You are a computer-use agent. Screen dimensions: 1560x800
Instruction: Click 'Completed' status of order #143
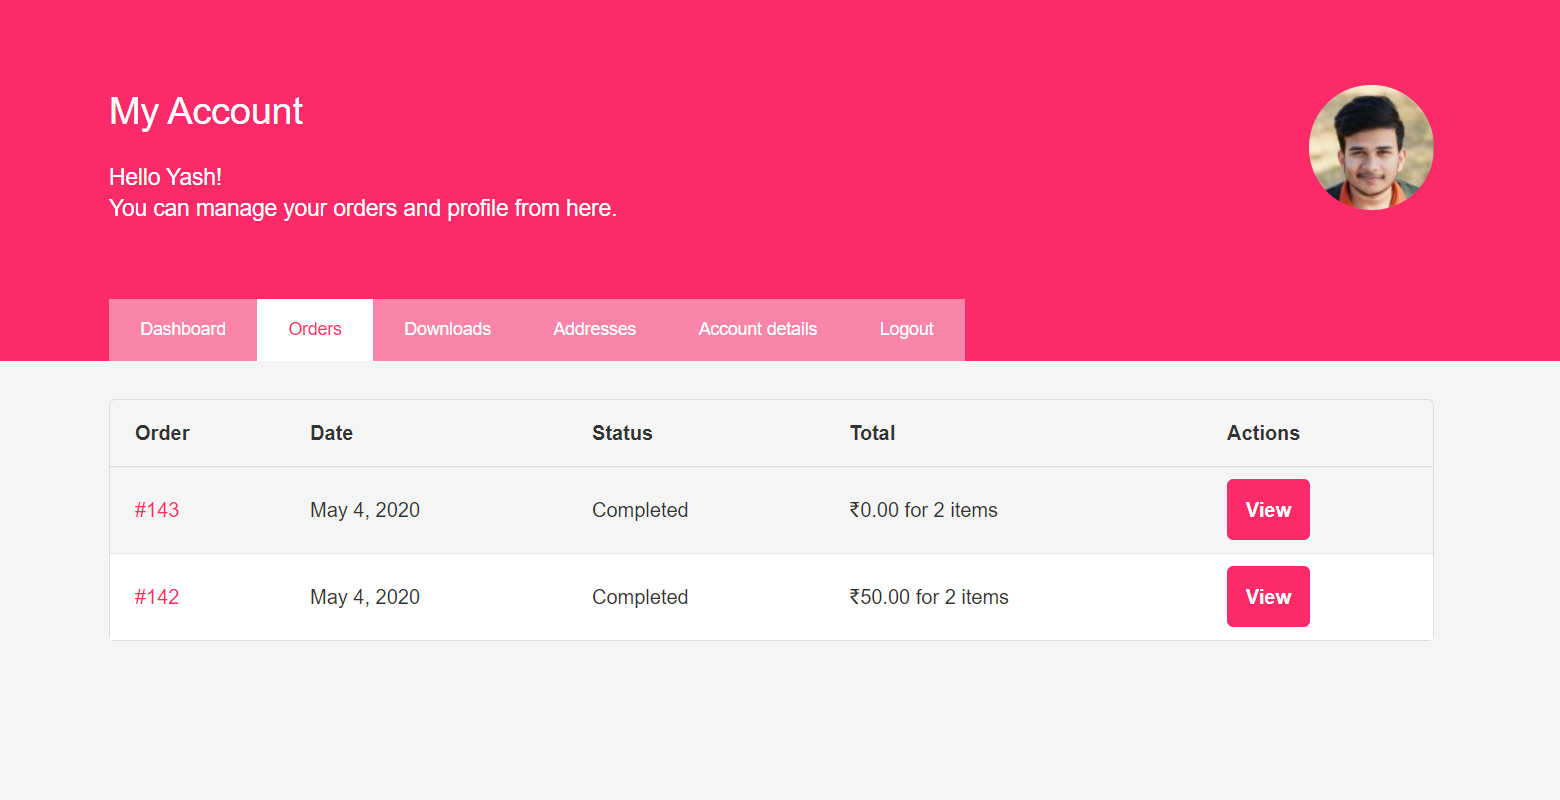(x=640, y=510)
